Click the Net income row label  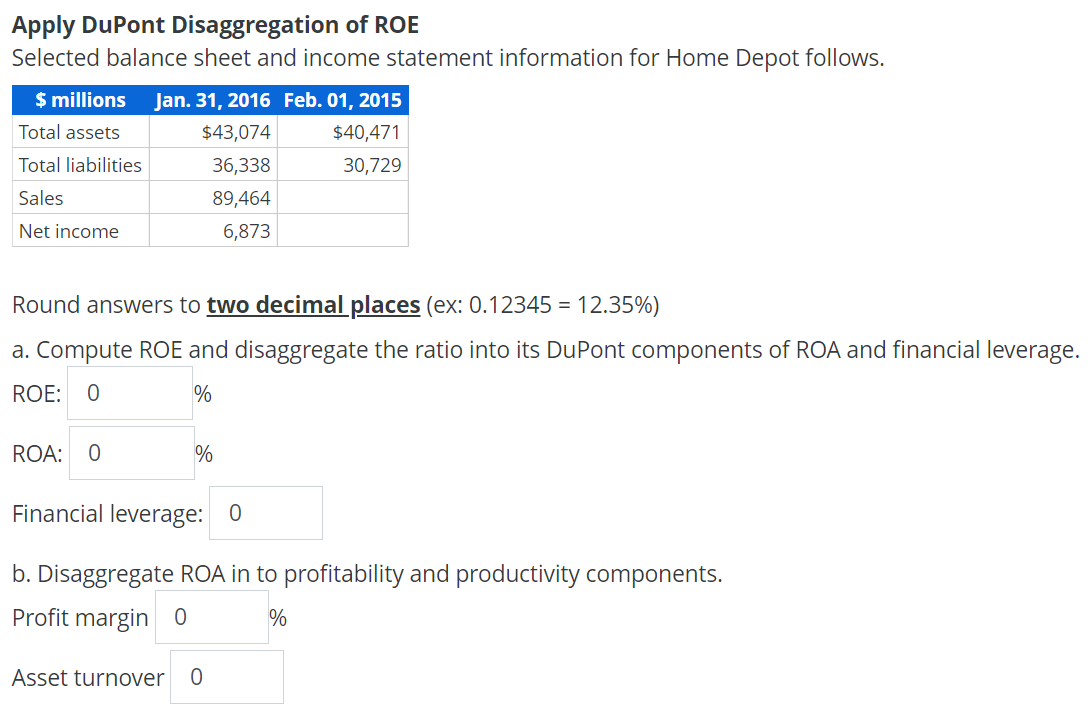55,230
